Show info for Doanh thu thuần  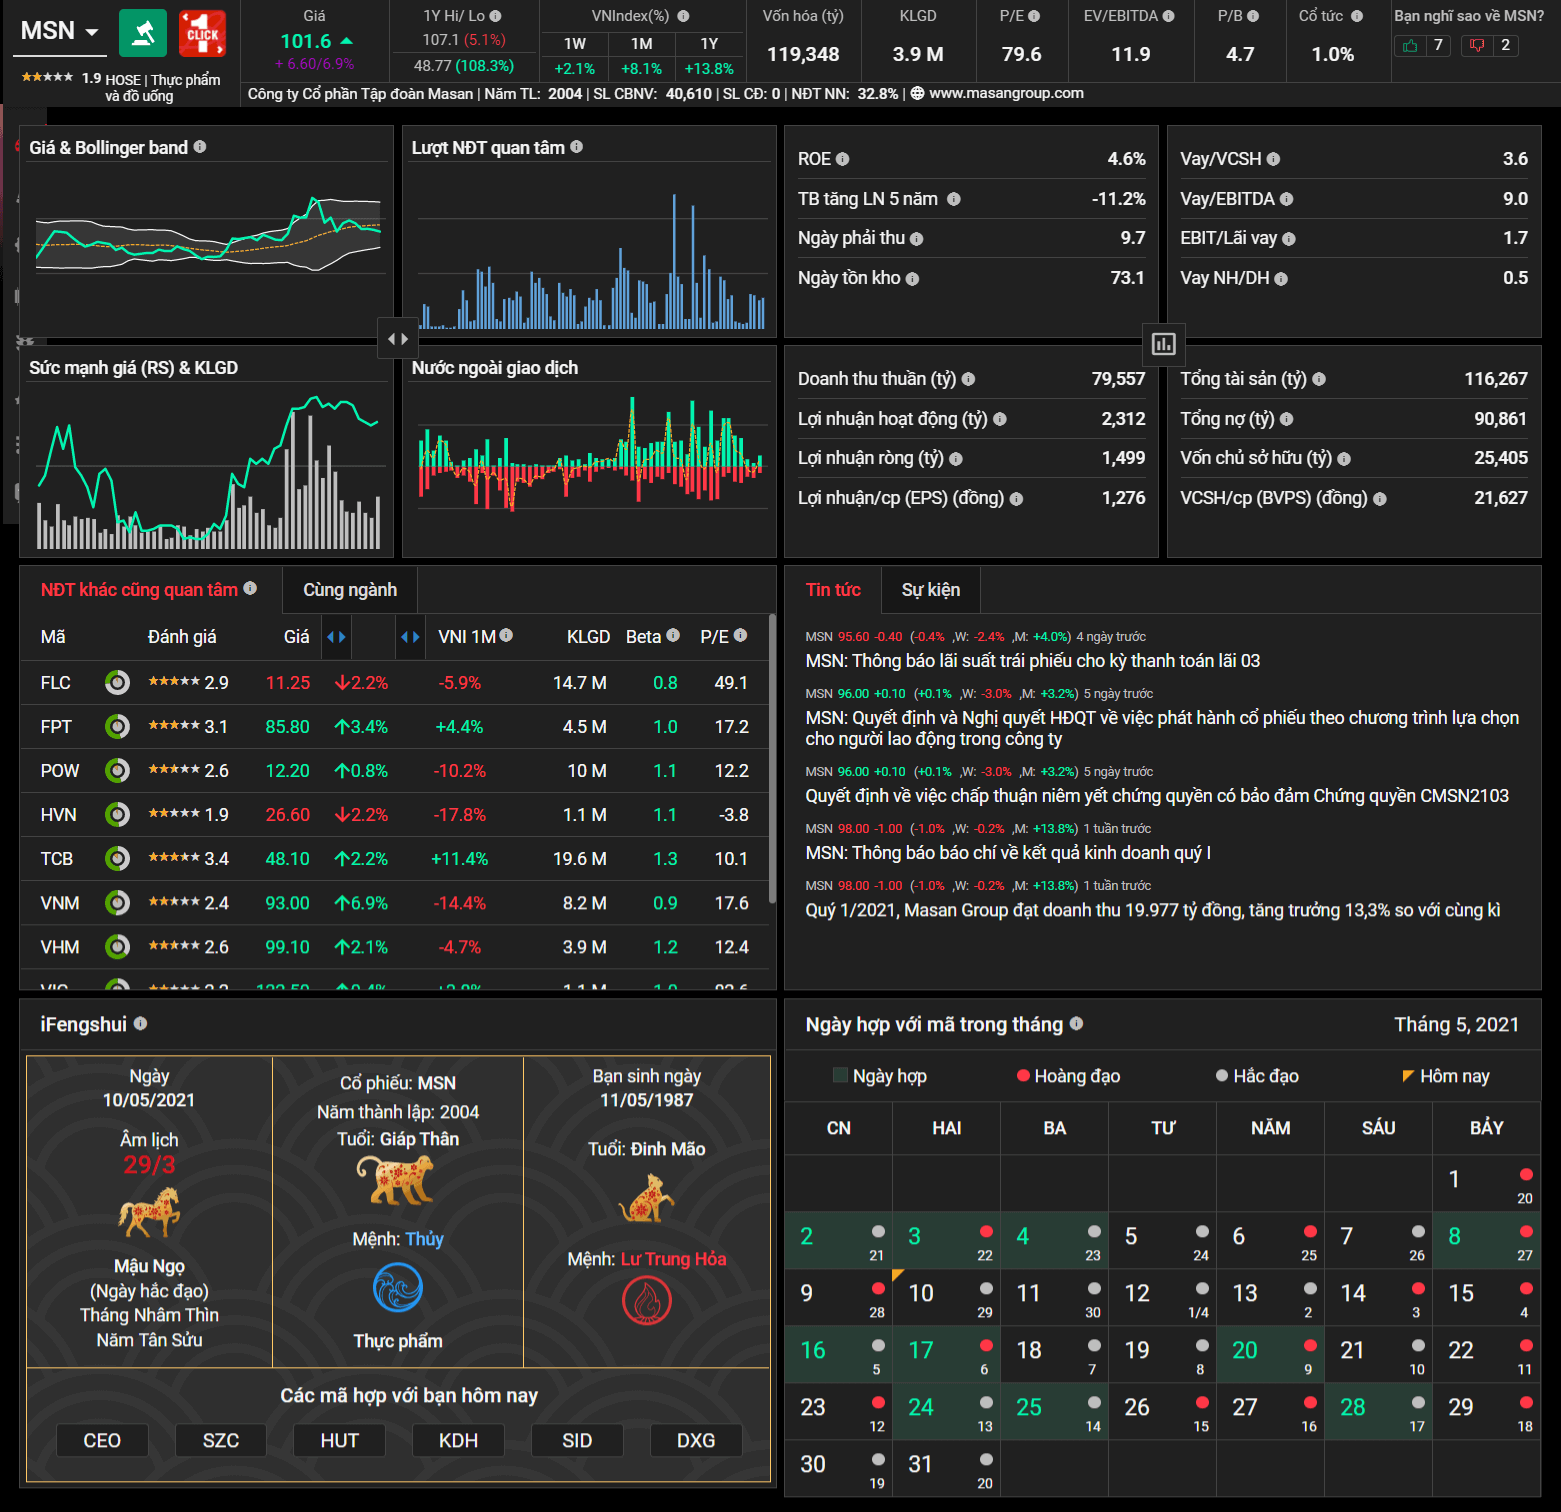tap(968, 379)
